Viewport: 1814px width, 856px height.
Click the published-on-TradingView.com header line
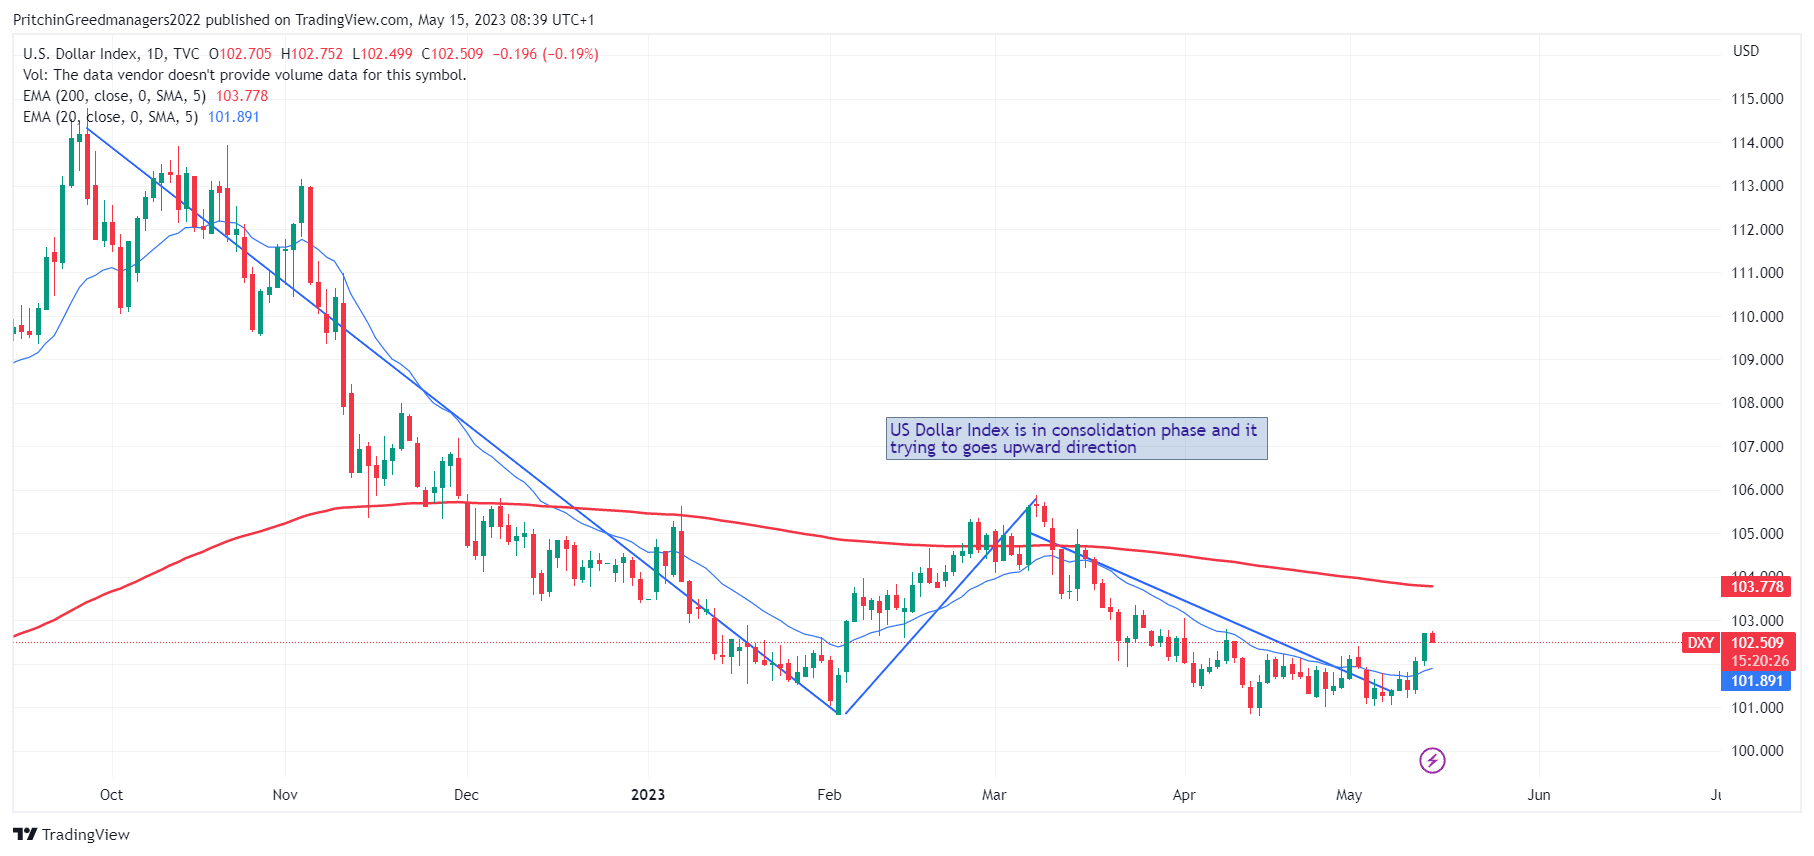(304, 20)
